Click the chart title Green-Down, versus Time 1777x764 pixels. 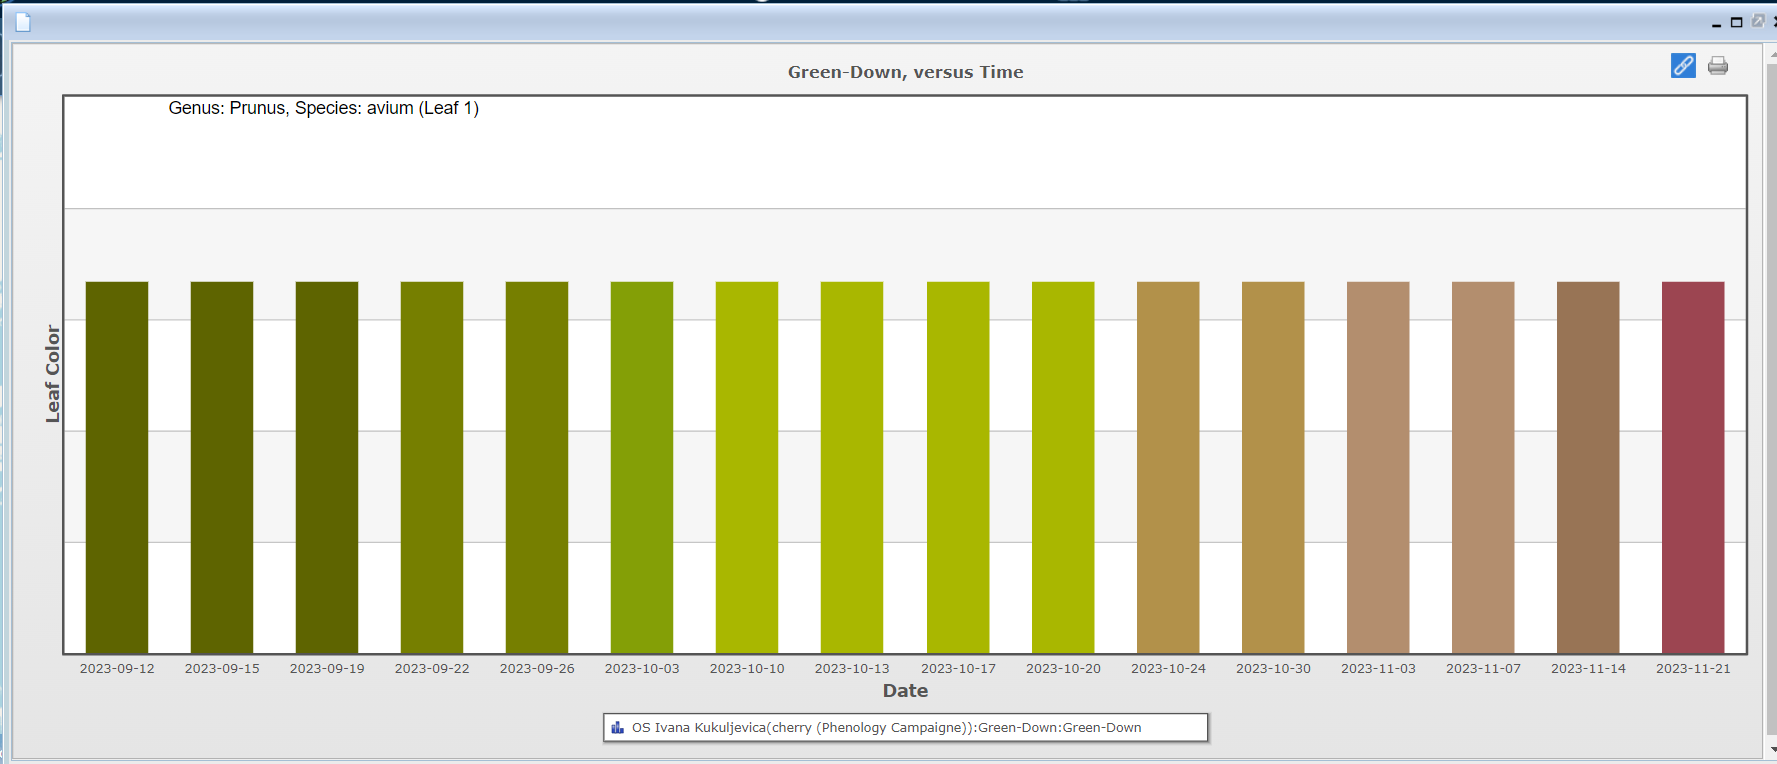pos(905,72)
